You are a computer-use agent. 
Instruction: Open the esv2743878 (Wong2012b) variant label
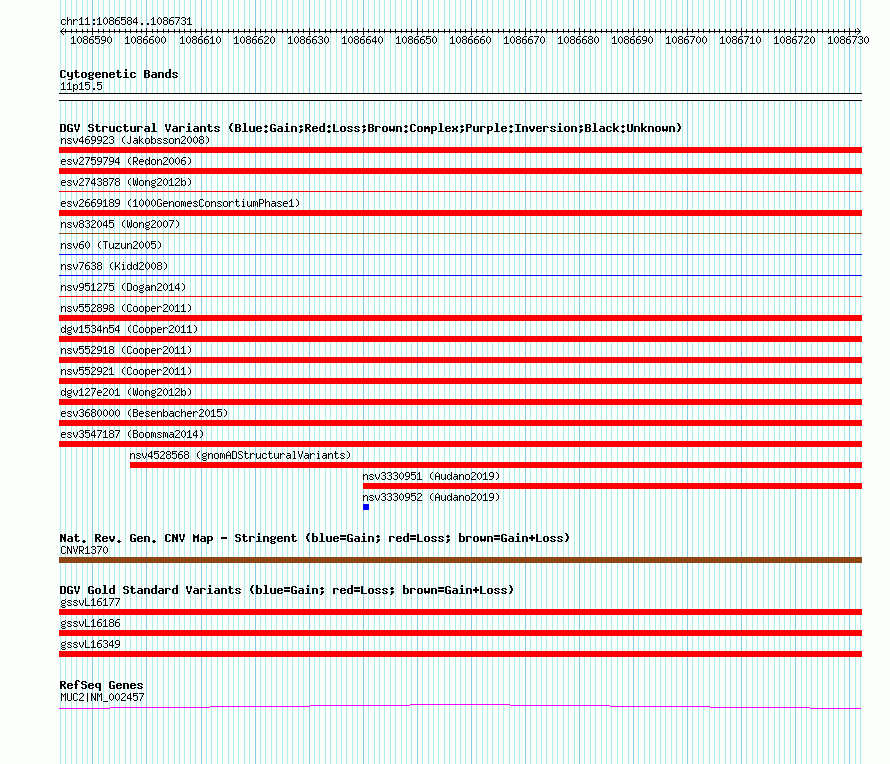click(126, 182)
